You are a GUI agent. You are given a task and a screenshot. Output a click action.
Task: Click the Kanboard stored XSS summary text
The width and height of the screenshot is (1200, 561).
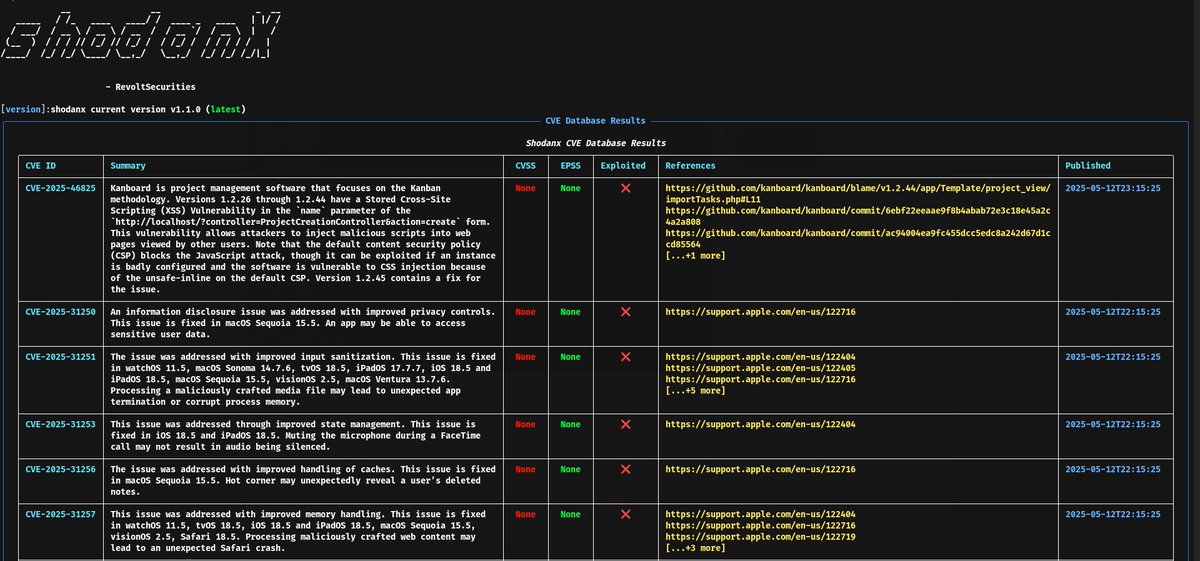click(303, 238)
